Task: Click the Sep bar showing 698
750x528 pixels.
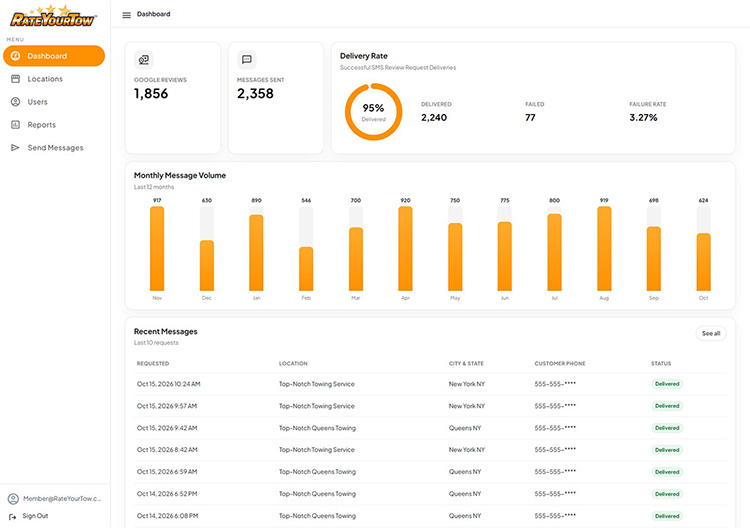Action: (x=654, y=259)
